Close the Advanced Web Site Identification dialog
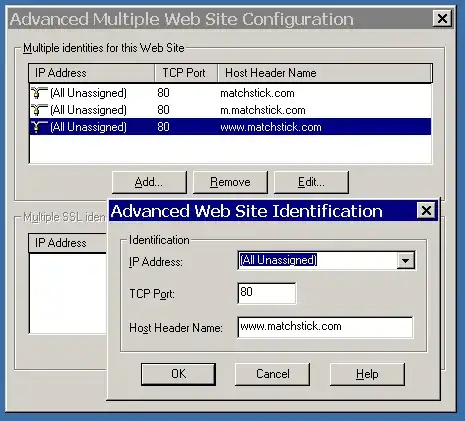Image resolution: width=465 pixels, height=421 pixels. click(x=426, y=211)
